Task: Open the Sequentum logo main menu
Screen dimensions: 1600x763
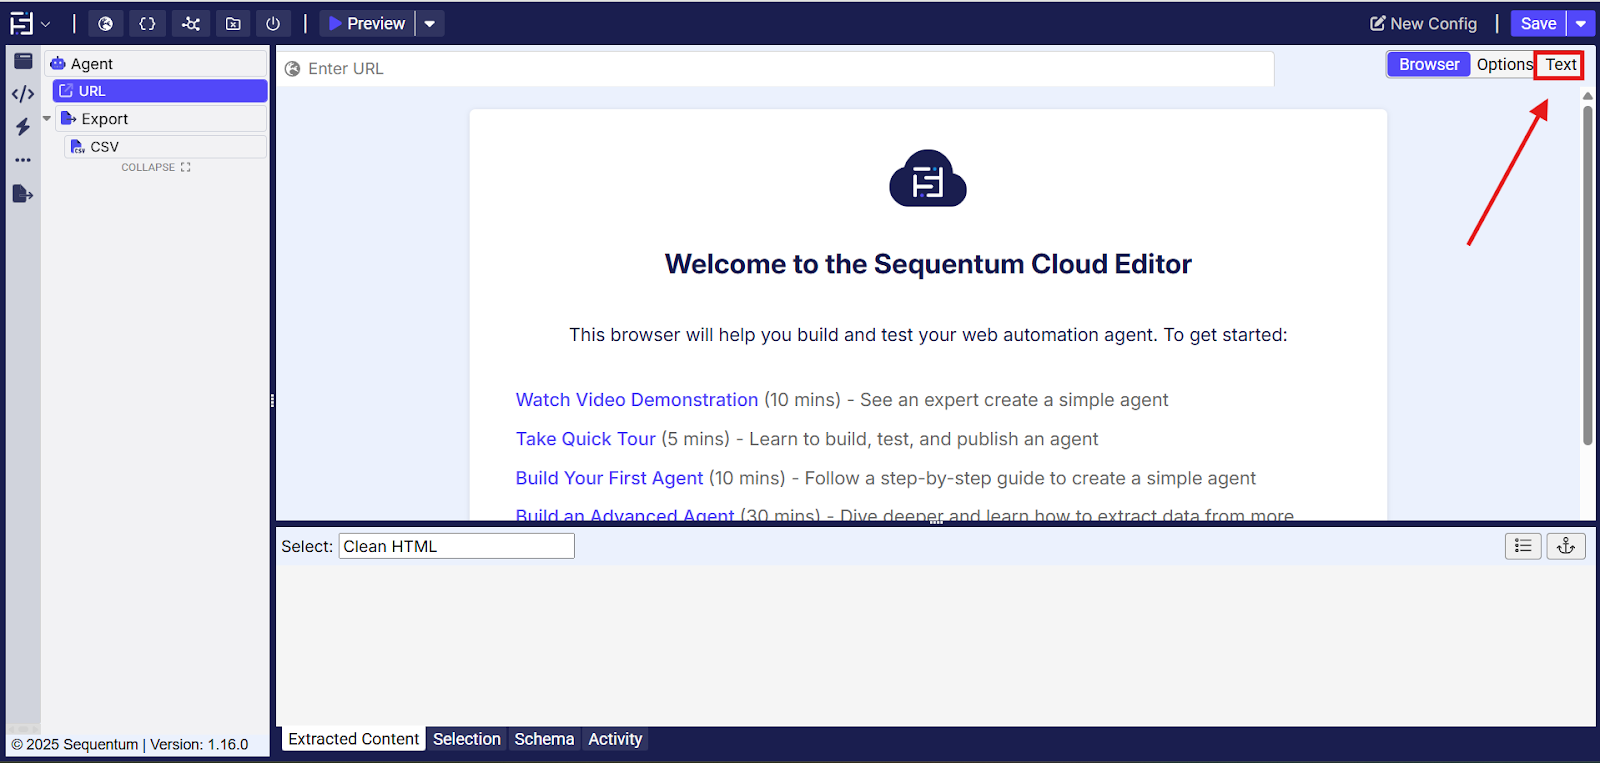Action: point(29,23)
